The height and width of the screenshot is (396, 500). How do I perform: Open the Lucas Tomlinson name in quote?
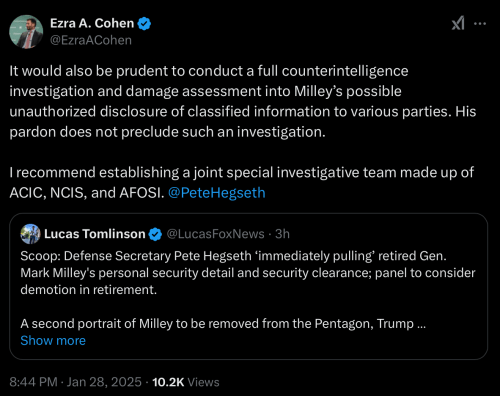tap(95, 234)
